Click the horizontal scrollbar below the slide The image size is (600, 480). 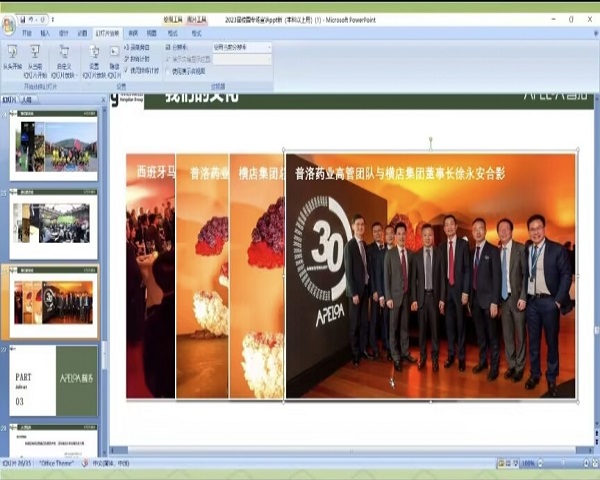(351, 450)
